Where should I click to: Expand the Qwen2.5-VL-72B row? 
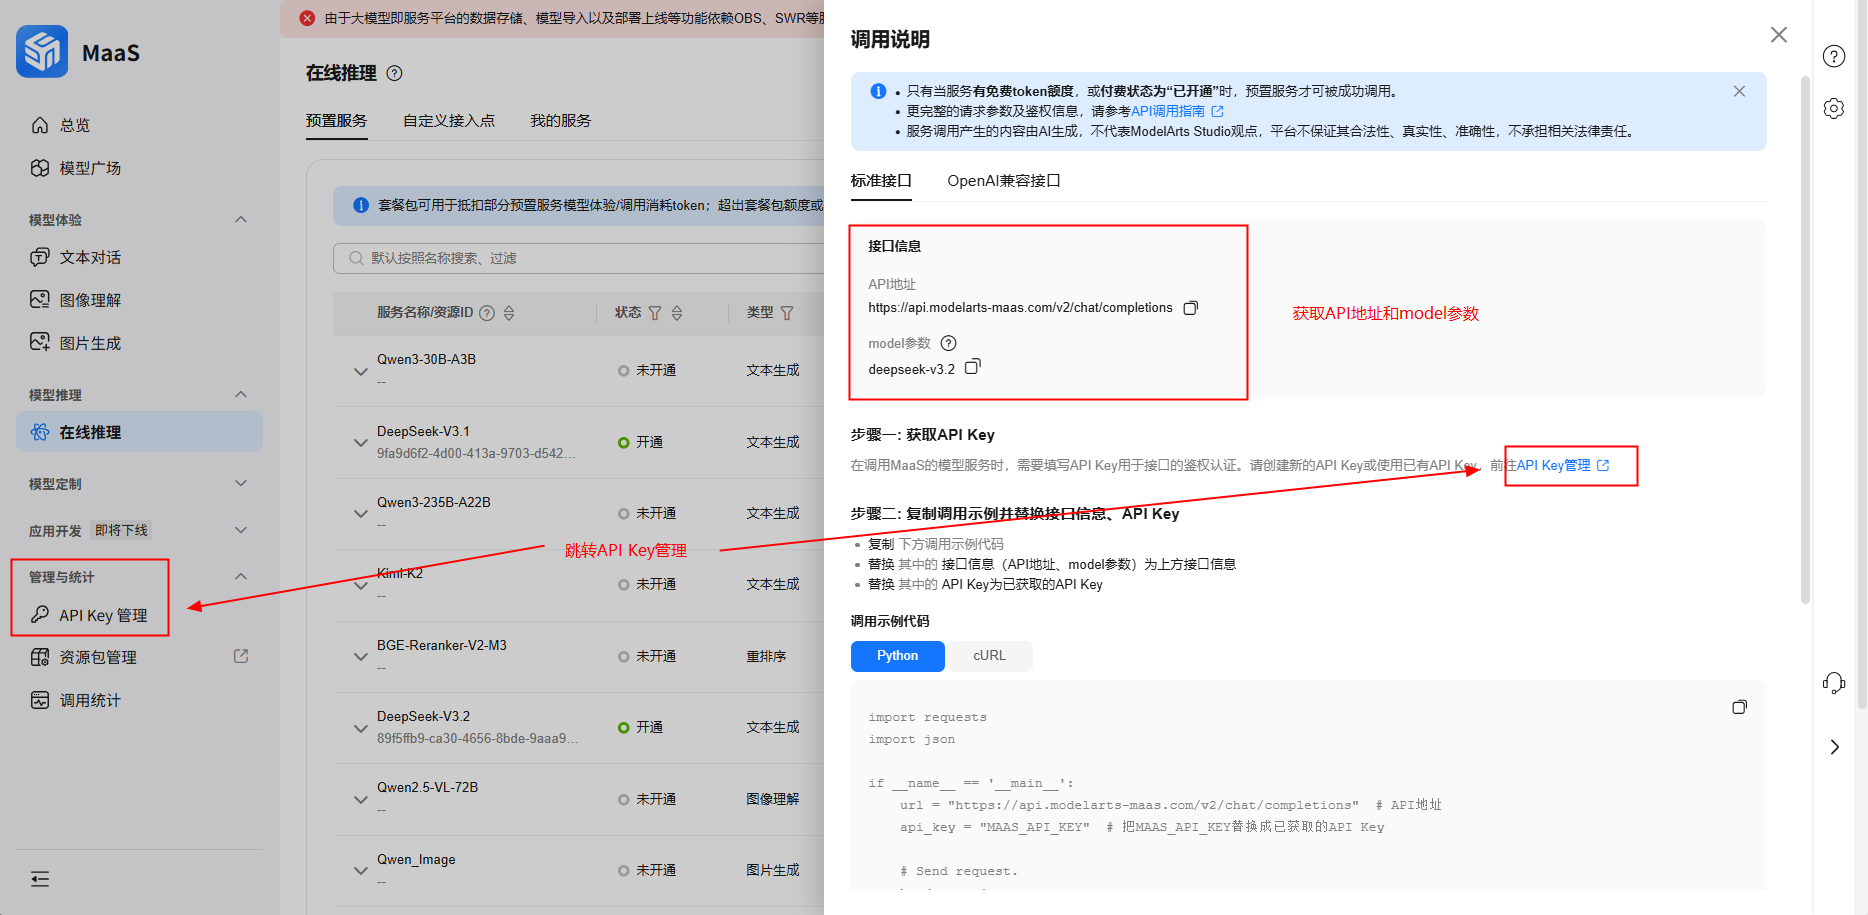(360, 799)
